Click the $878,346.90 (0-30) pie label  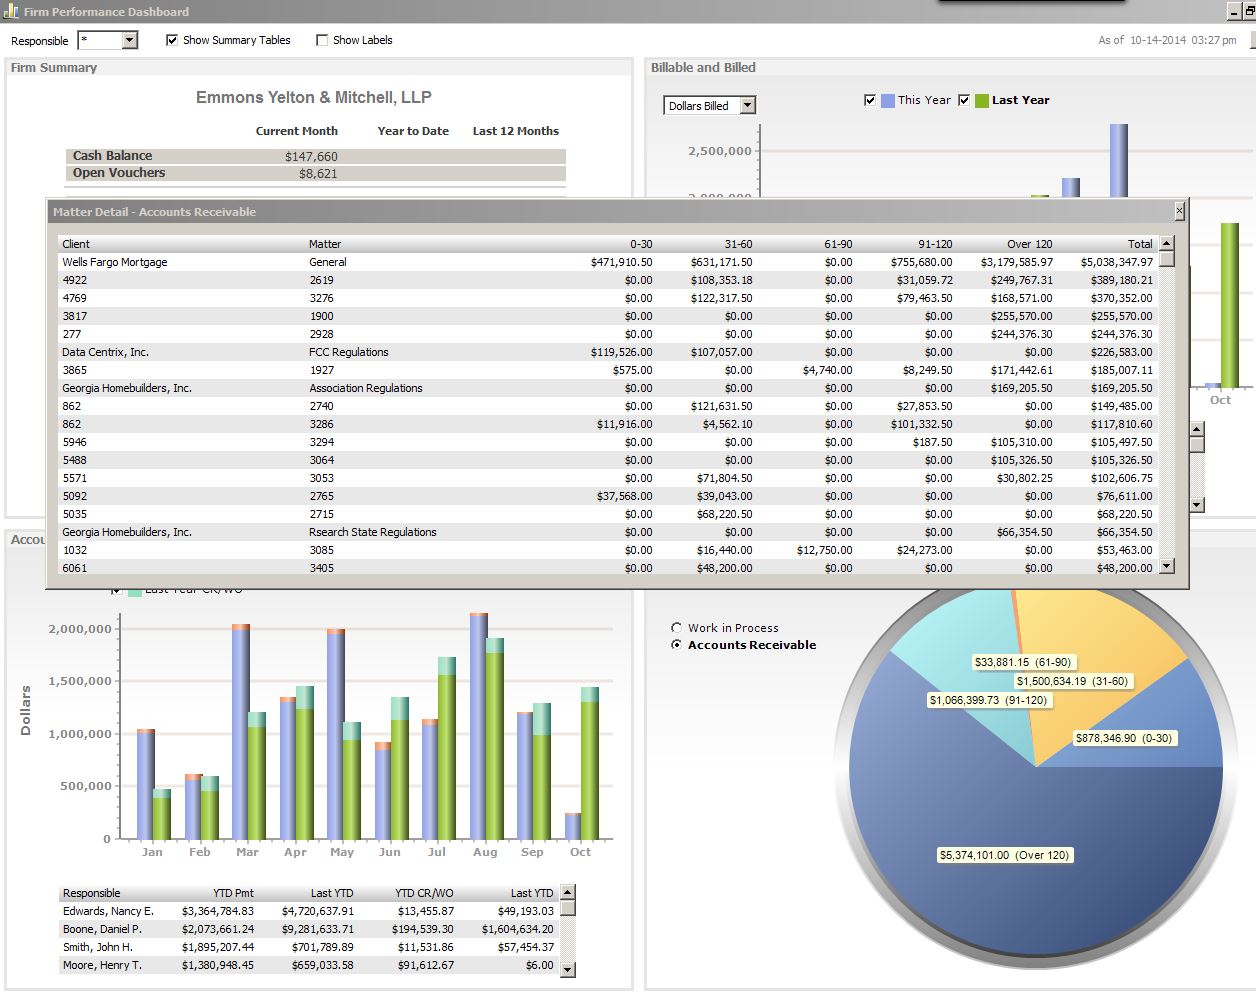tap(1124, 738)
